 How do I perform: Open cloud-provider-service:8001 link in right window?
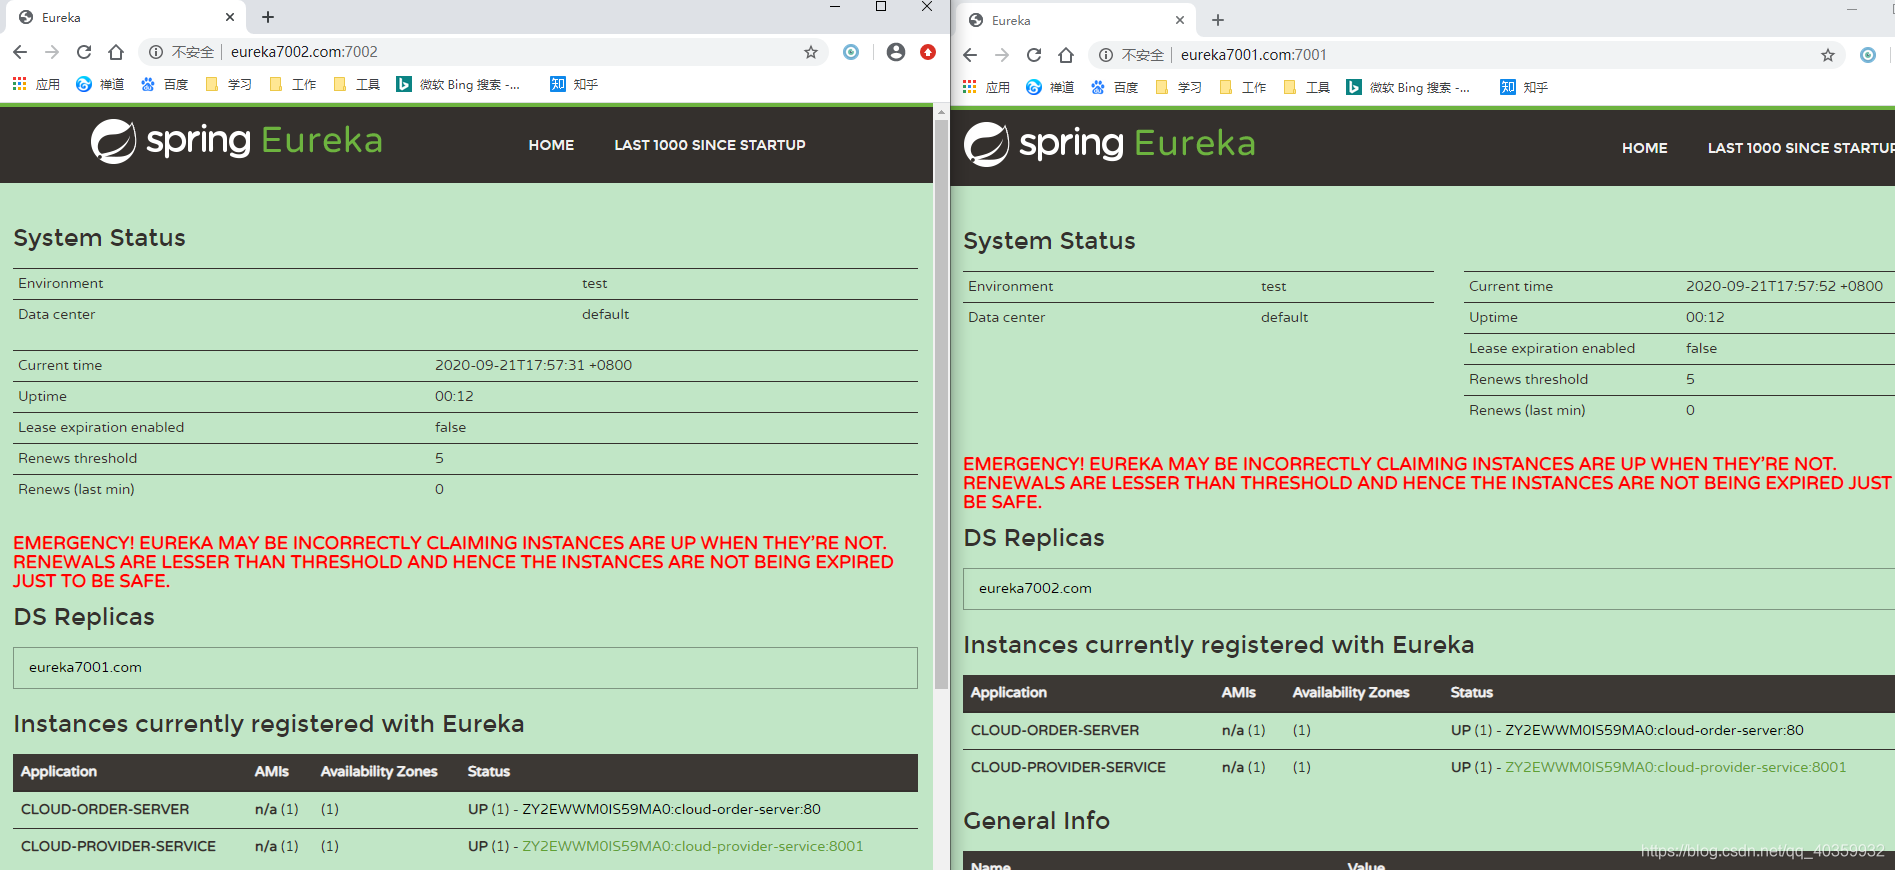(x=1676, y=767)
